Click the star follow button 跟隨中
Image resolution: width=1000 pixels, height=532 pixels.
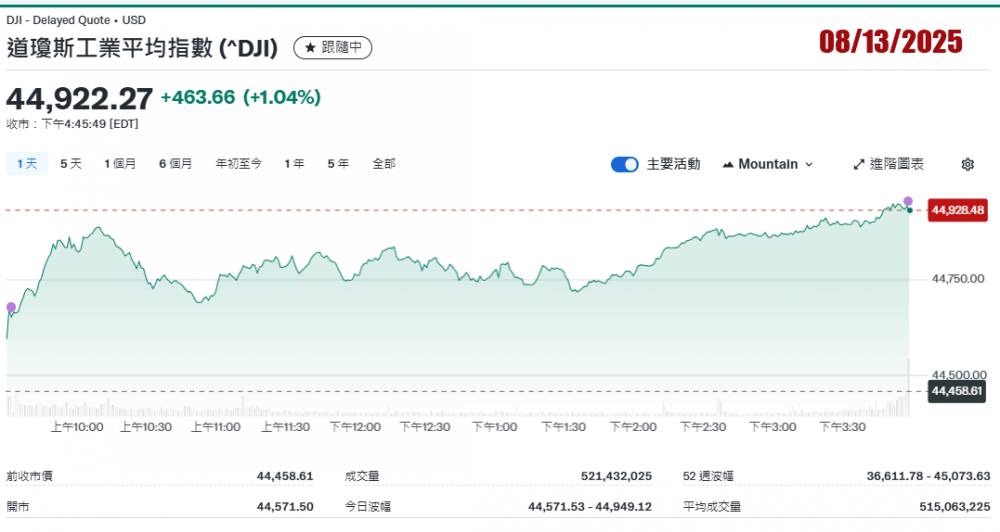click(x=332, y=47)
